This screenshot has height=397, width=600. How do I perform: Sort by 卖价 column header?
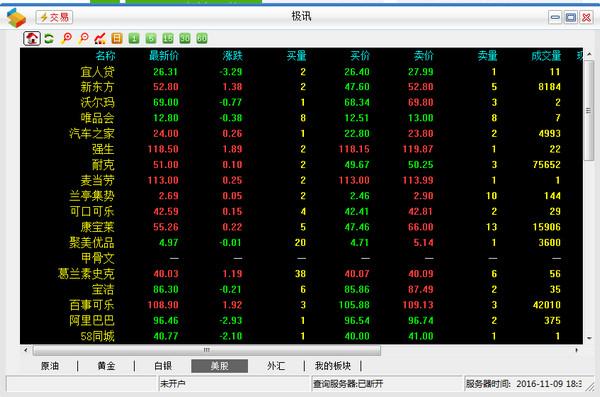point(424,56)
